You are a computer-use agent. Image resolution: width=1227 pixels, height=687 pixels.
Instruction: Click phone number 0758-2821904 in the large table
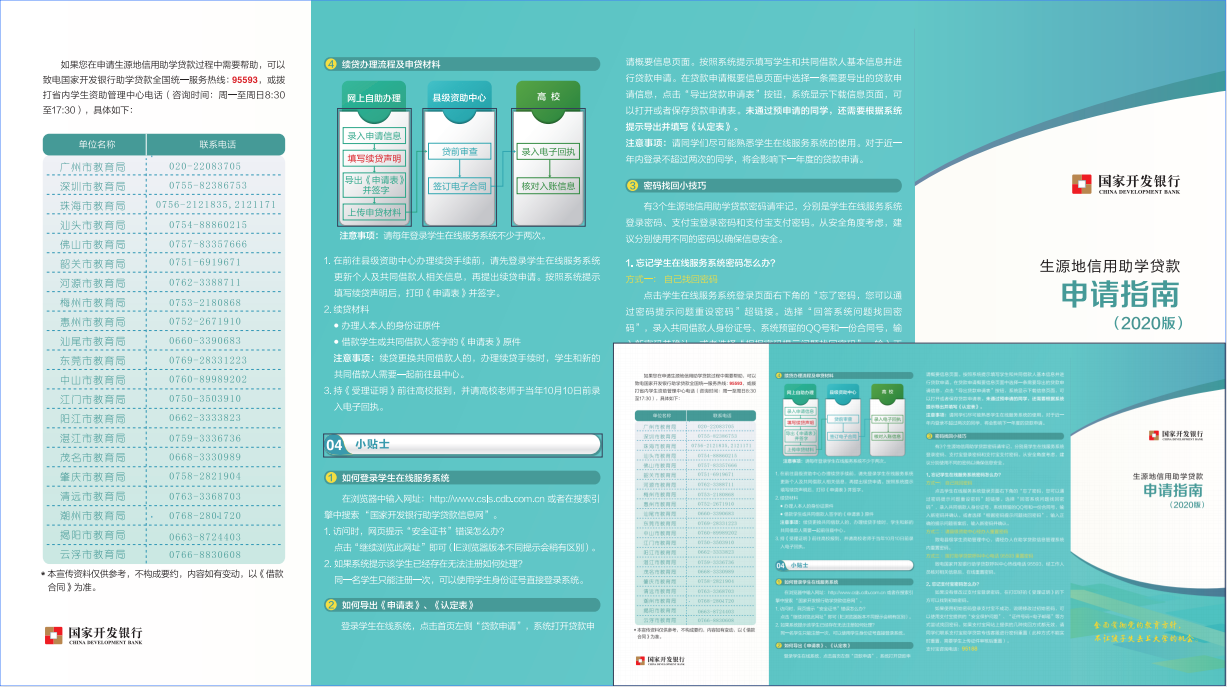(x=205, y=476)
